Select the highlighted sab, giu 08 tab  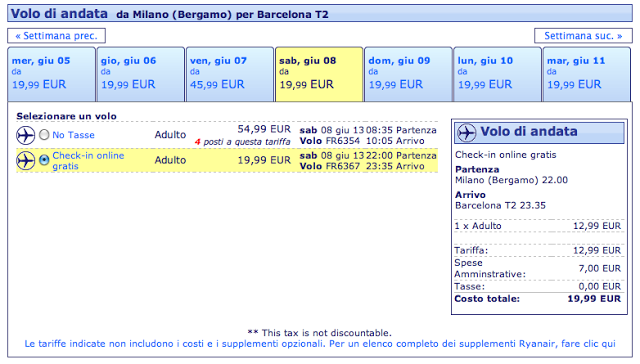pos(319,74)
